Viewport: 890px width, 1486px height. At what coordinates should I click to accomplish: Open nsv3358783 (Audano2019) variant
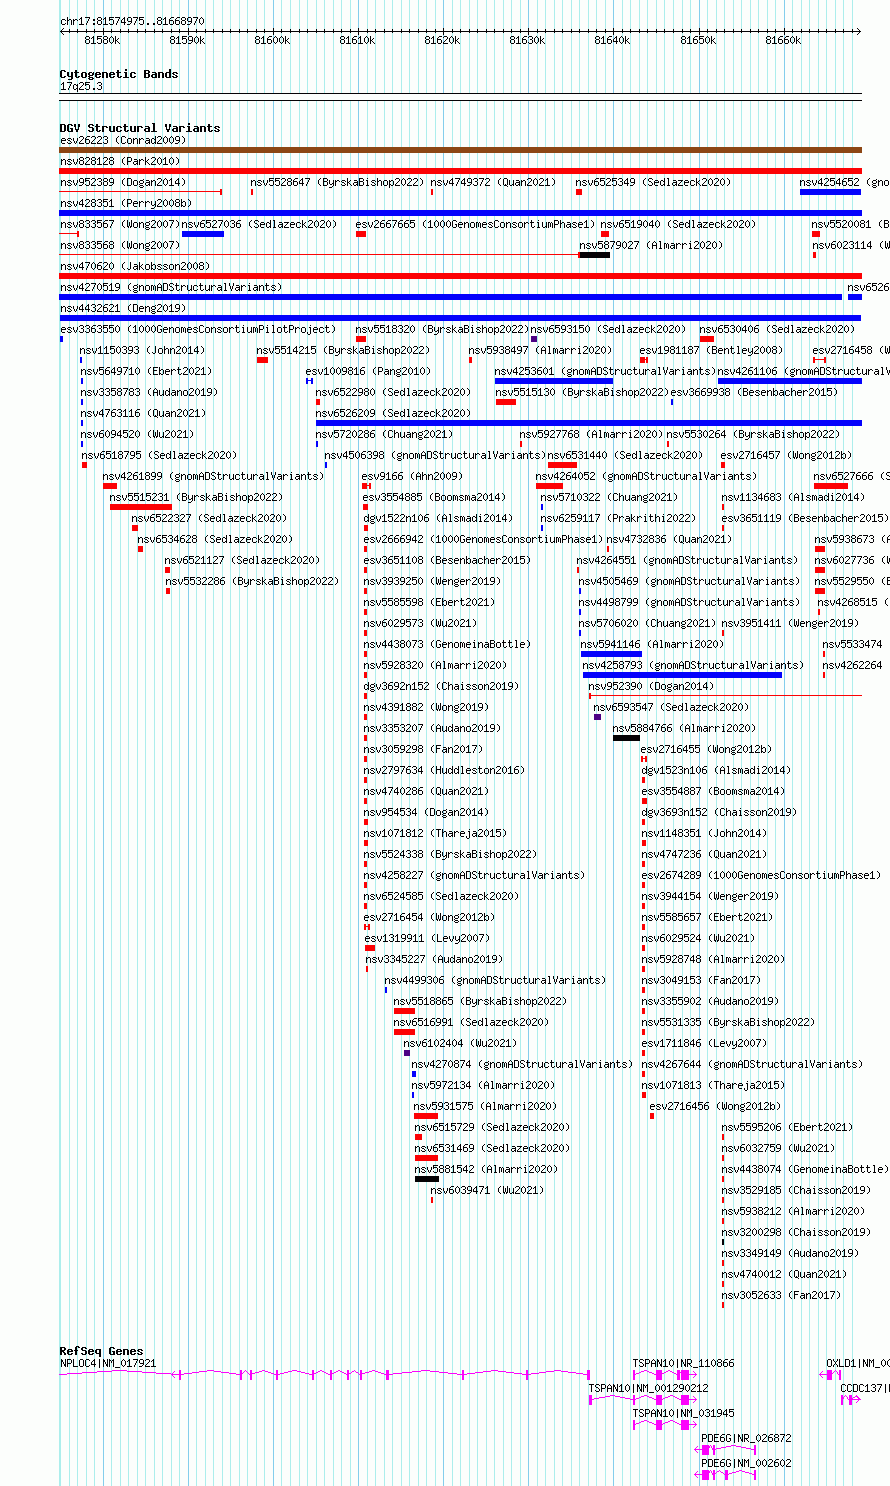(149, 392)
